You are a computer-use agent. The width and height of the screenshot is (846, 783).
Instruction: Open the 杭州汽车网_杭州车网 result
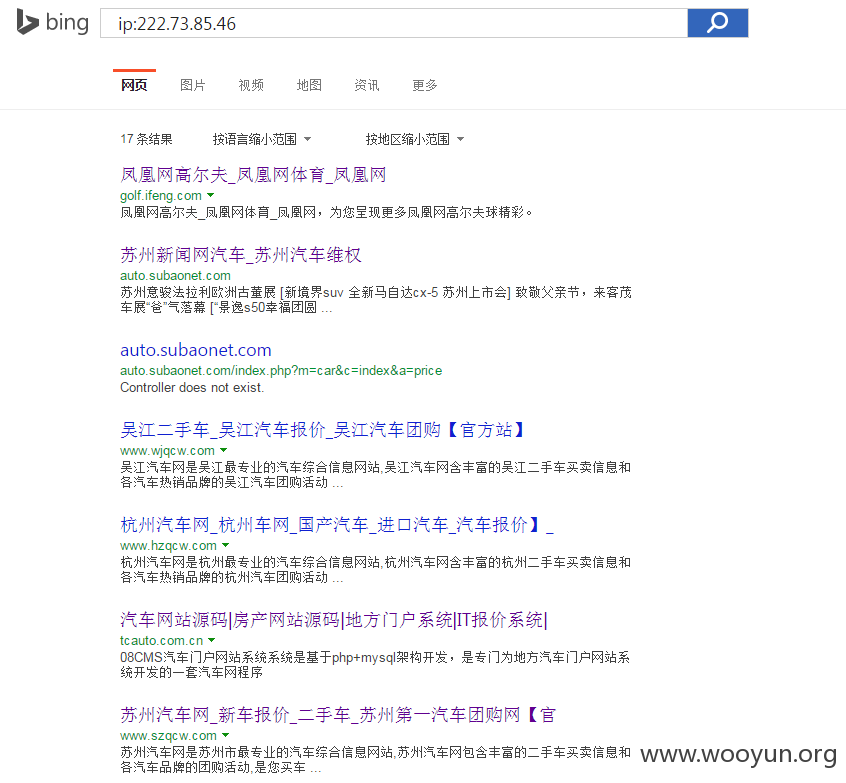coord(337,525)
